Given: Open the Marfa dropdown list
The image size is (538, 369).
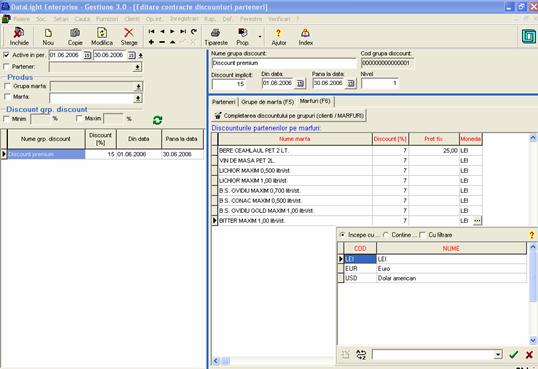Looking at the screenshot, I should 138,99.
